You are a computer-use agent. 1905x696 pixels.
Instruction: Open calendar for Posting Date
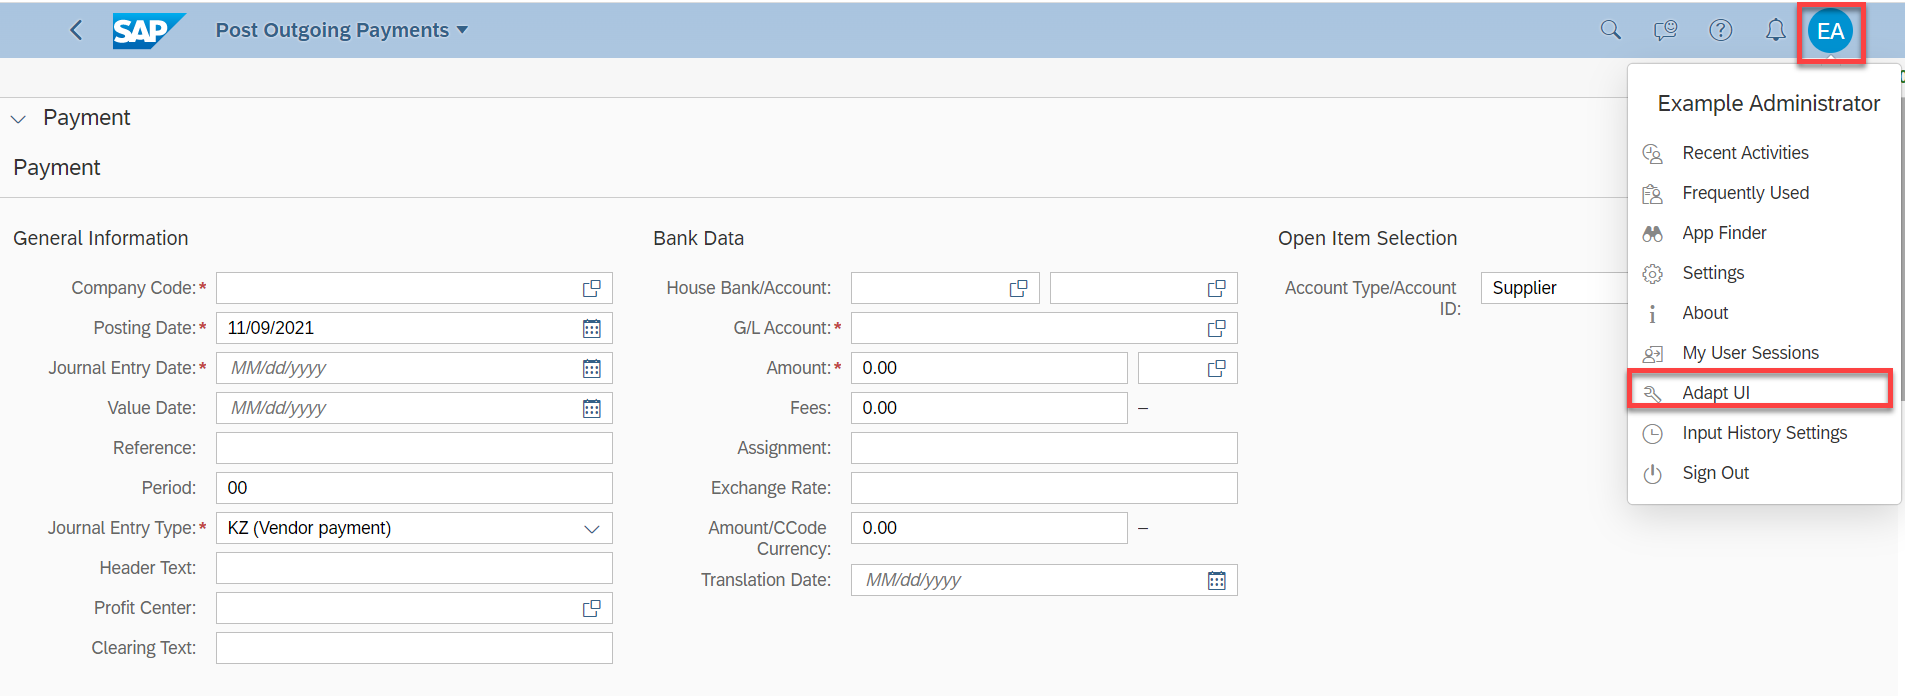[592, 328]
